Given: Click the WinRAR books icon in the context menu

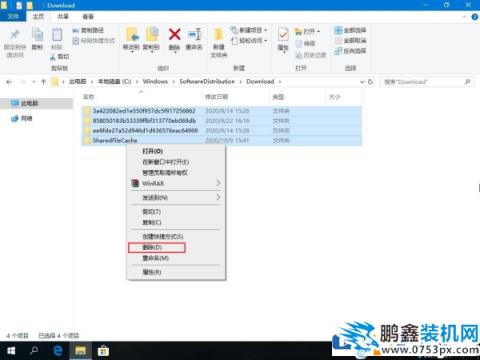Looking at the screenshot, I should tap(135, 183).
